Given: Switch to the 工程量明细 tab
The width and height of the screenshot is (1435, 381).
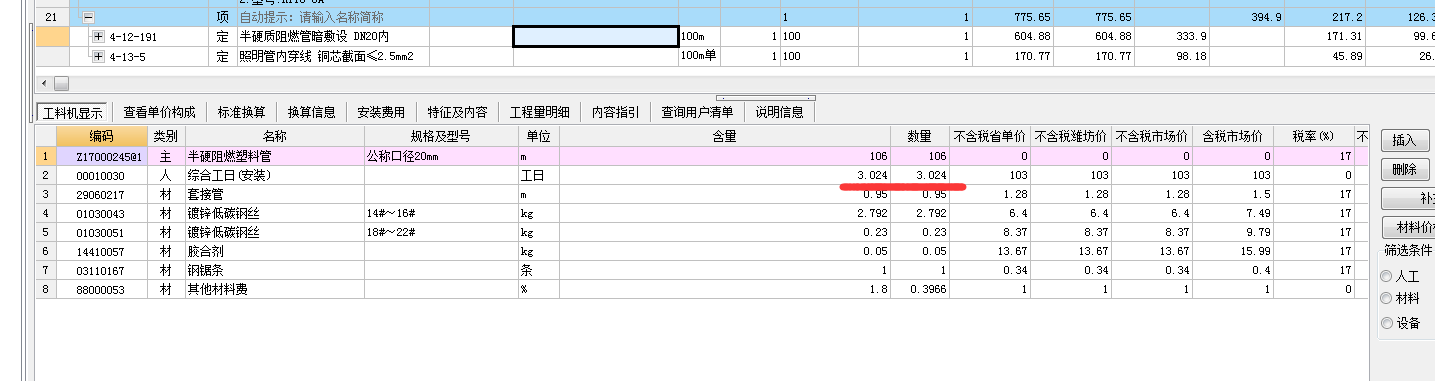Looking at the screenshot, I should coord(540,112).
